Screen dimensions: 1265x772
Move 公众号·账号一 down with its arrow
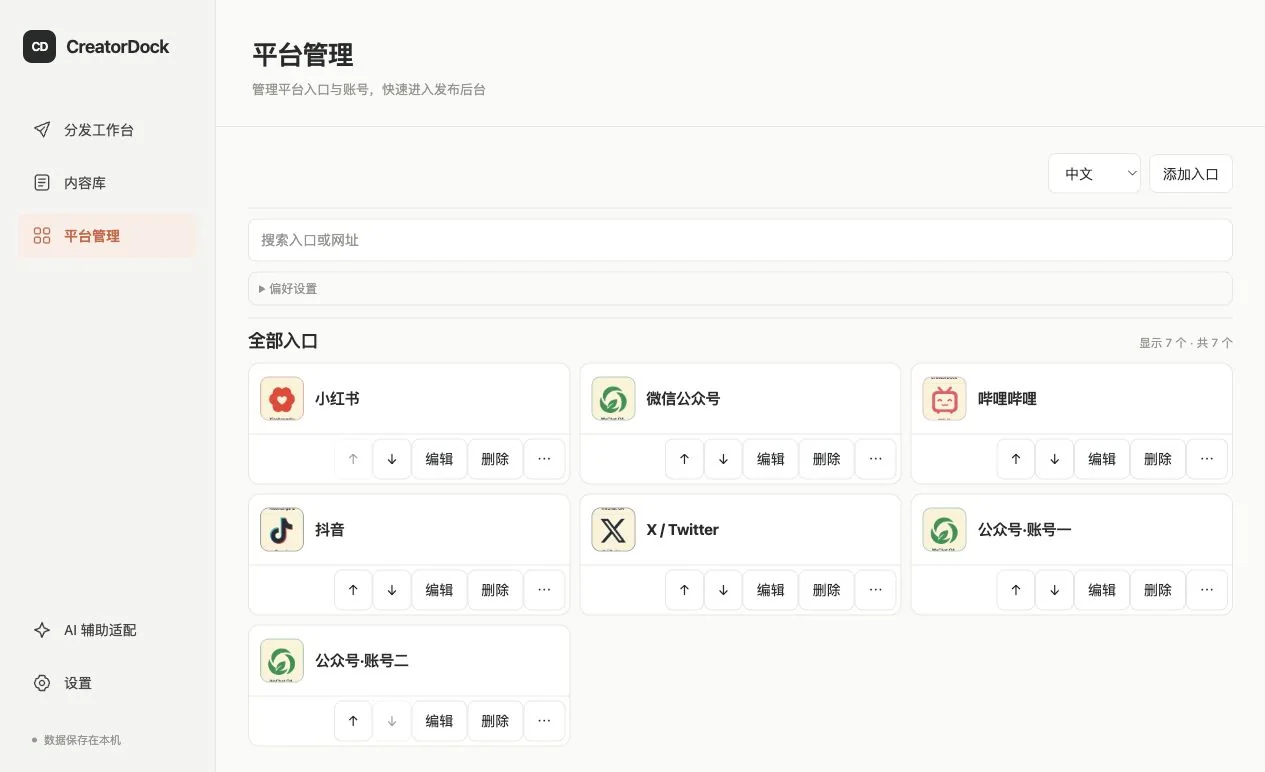[1055, 590]
